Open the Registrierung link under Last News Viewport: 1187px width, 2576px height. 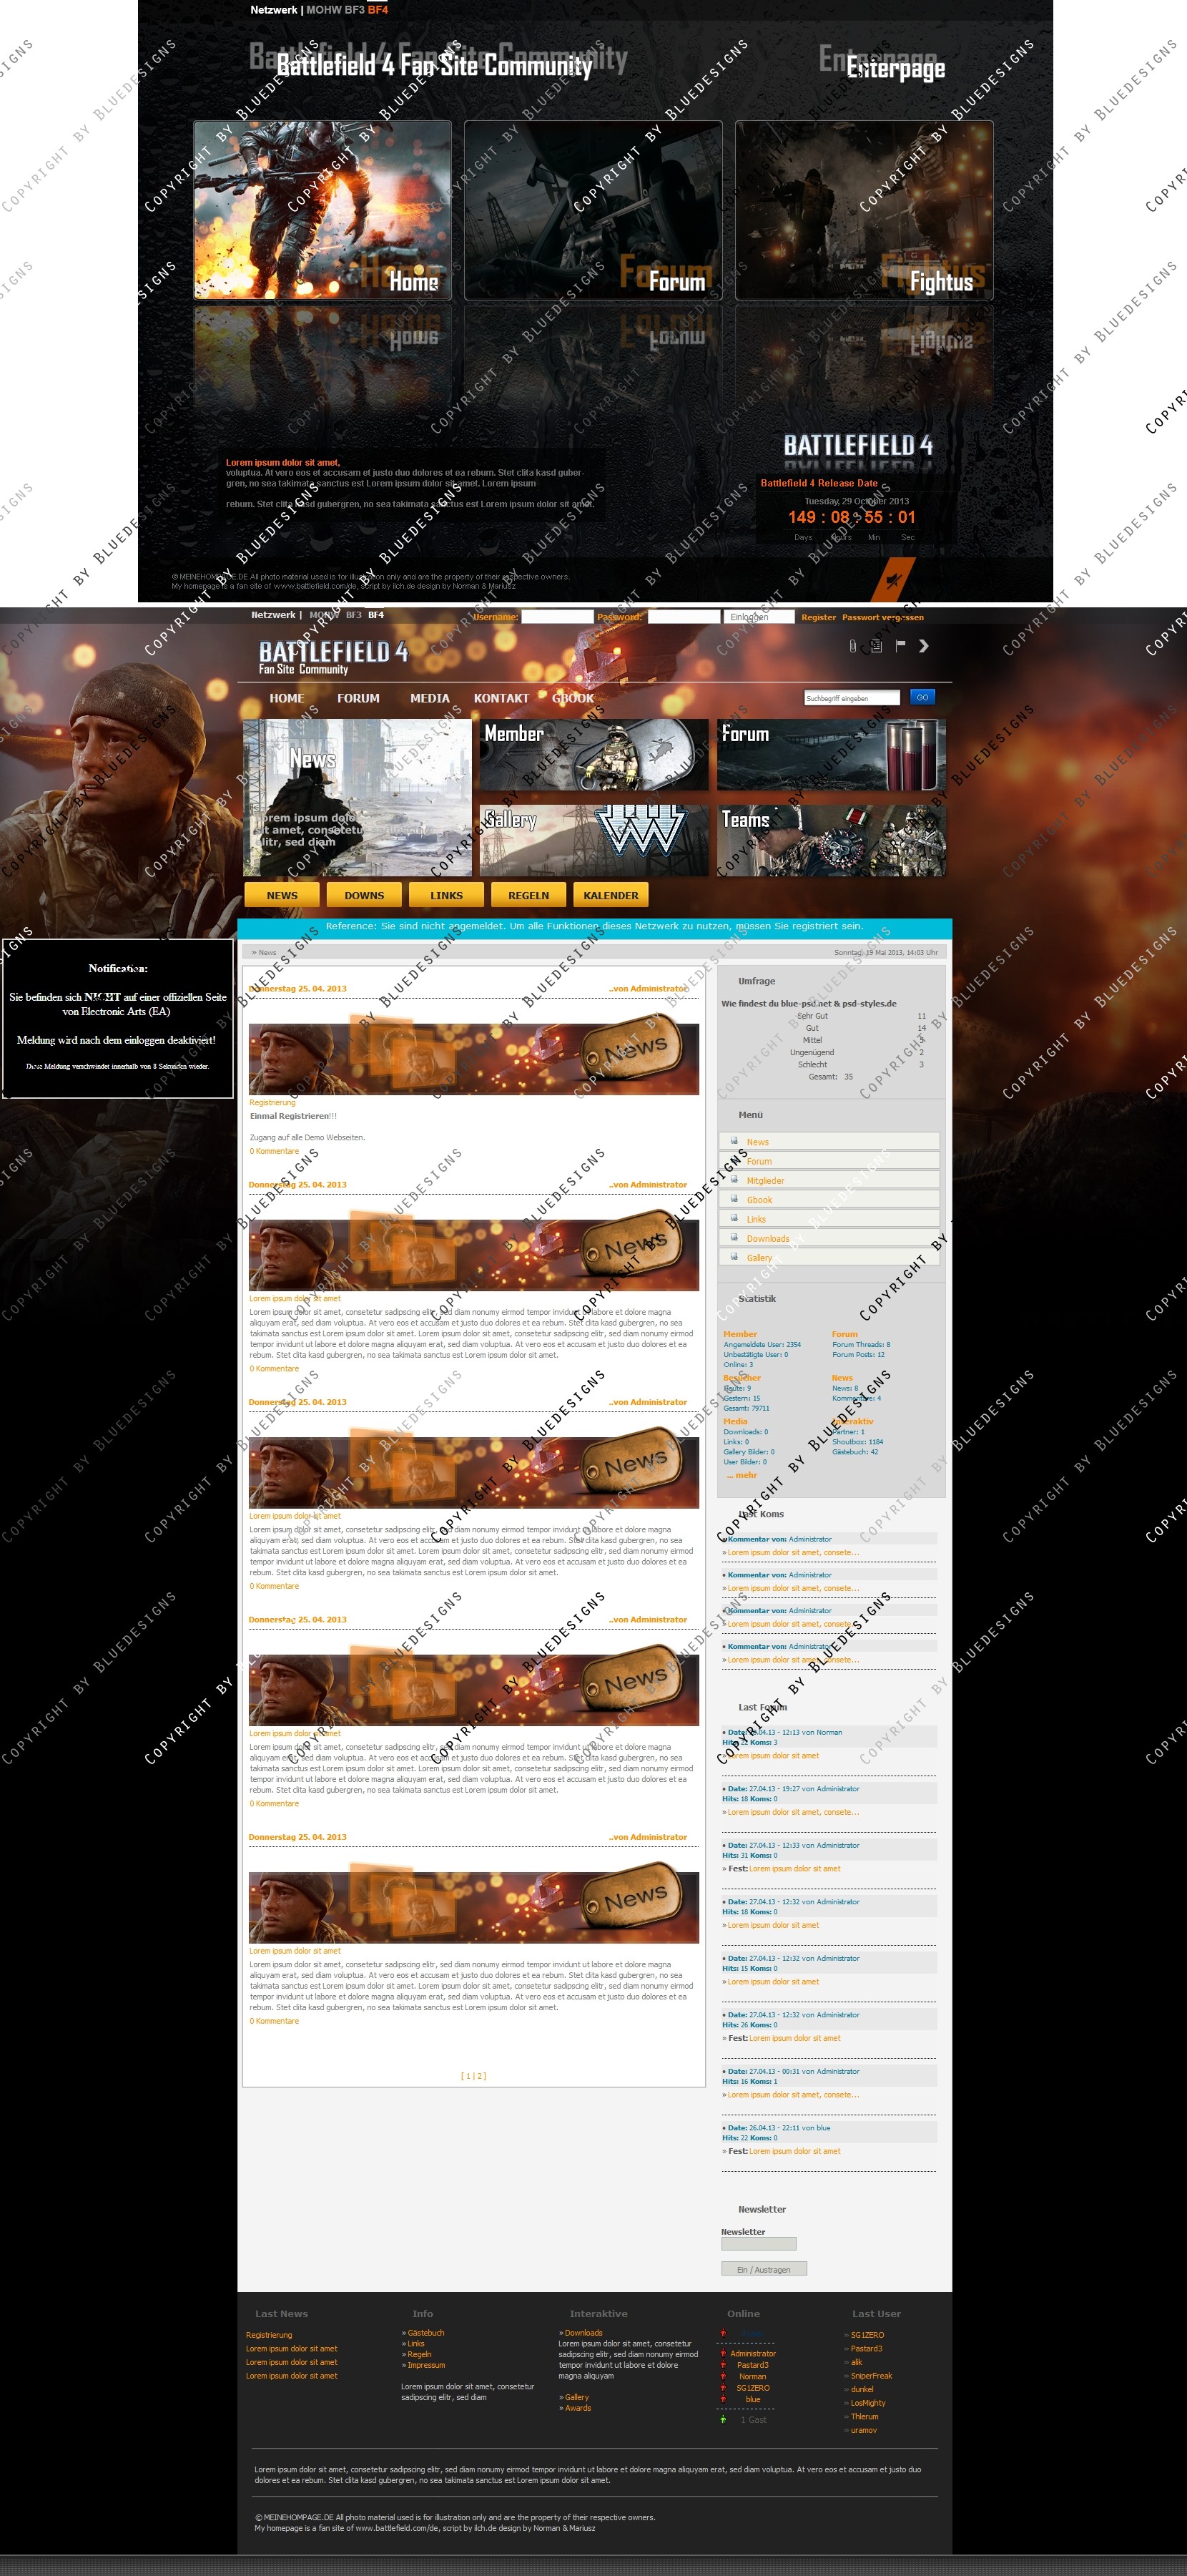(269, 2334)
